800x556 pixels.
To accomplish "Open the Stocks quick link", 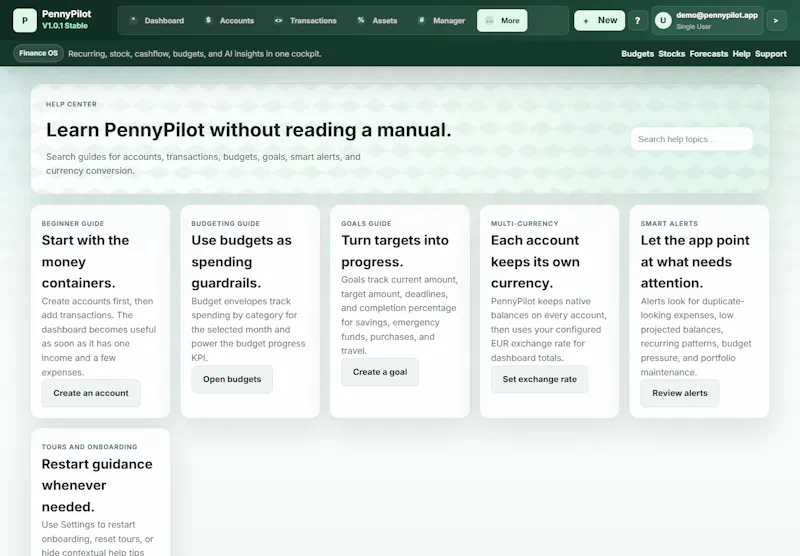I will click(671, 54).
